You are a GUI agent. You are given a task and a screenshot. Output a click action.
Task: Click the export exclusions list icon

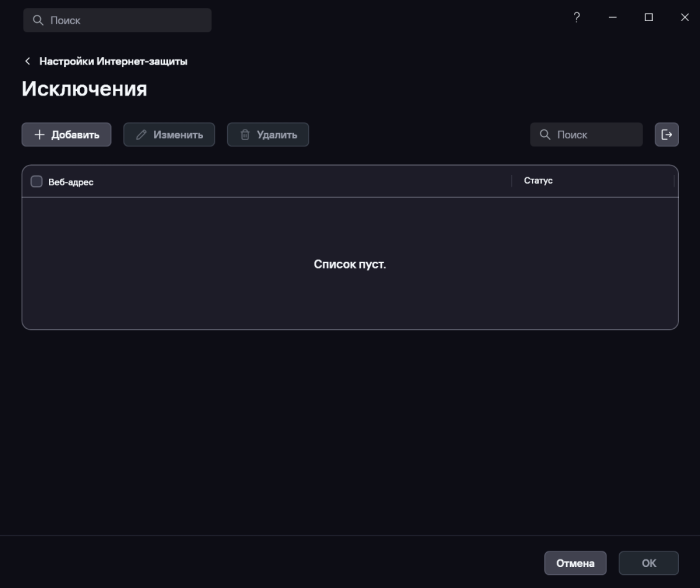click(667, 134)
